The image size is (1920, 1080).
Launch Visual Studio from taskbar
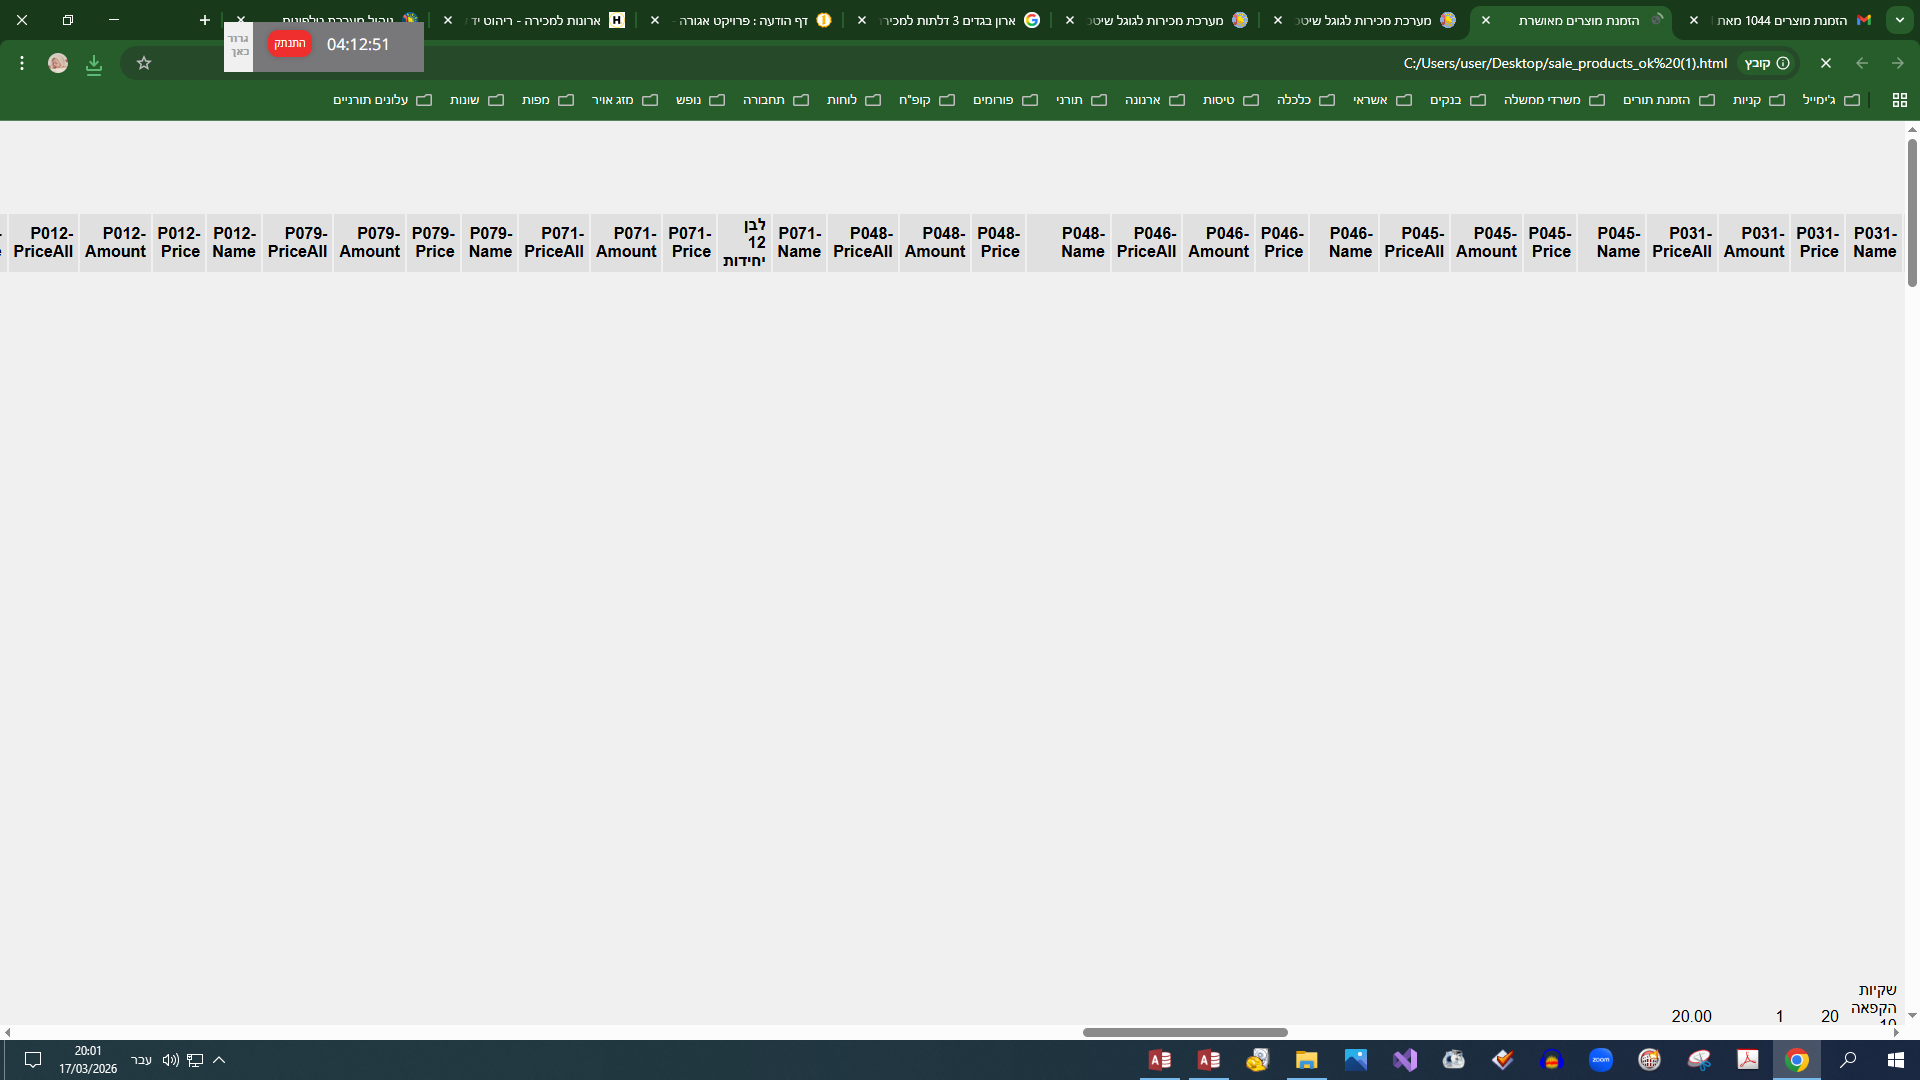[1405, 1060]
